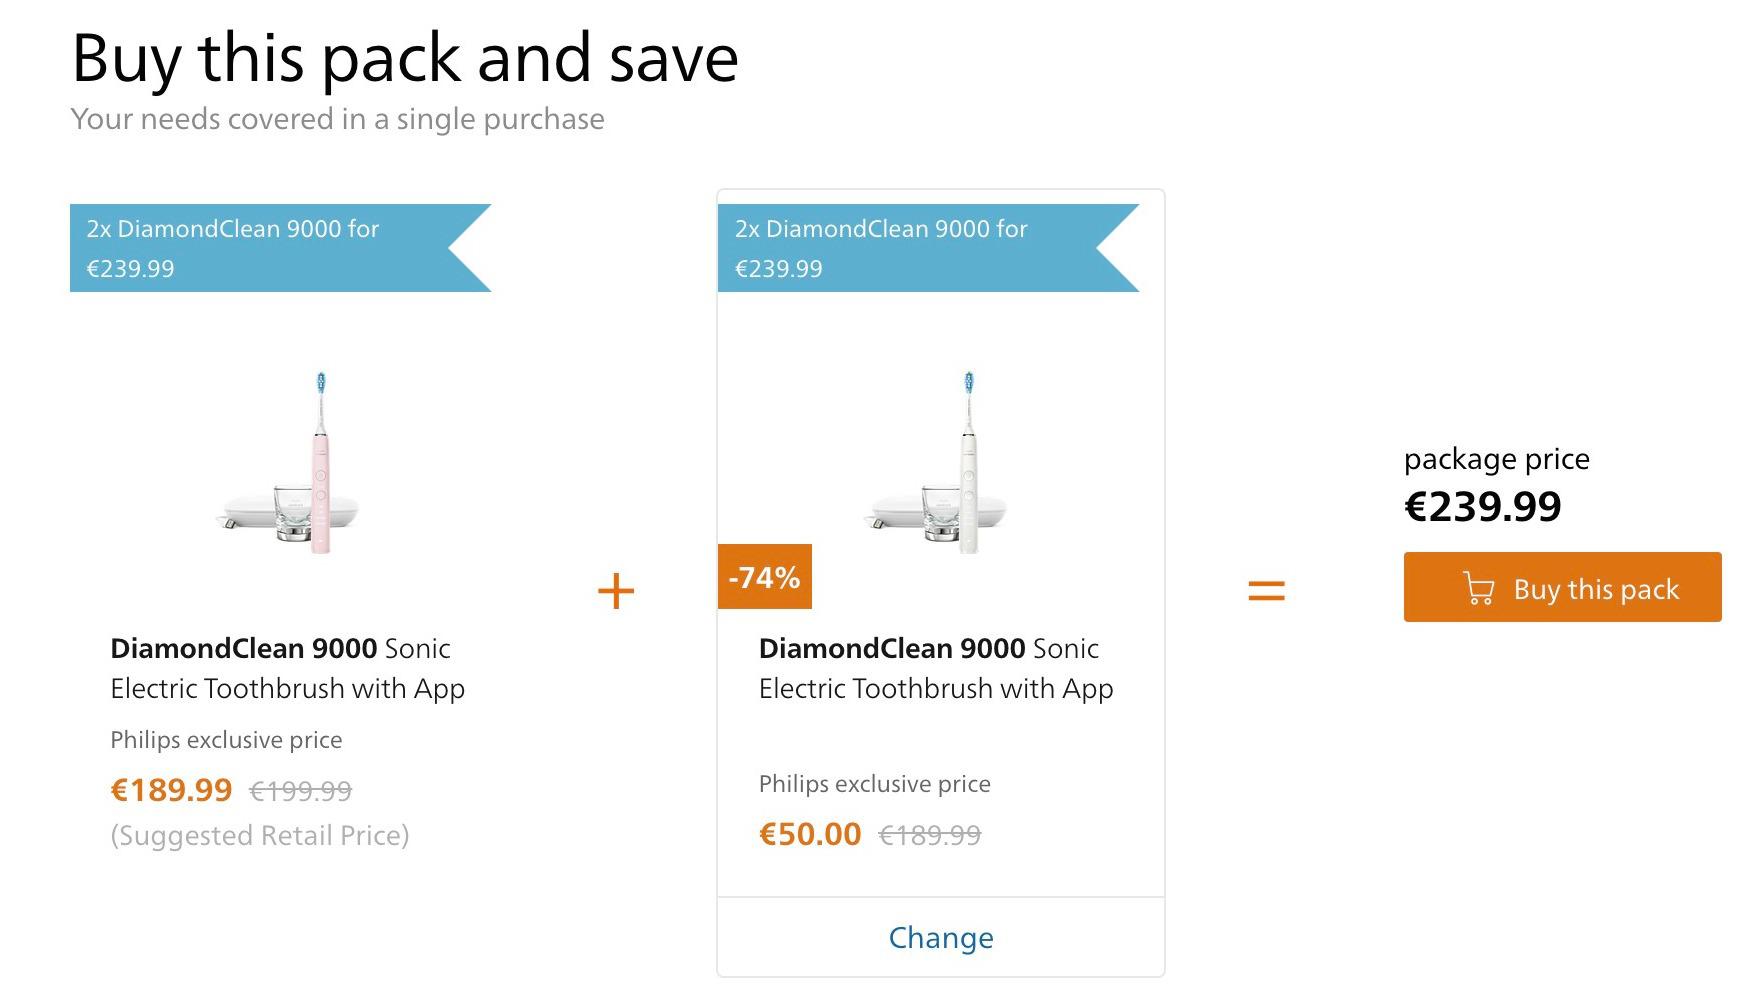Click the Change link under second toothbrush
Viewport: 1758px width, 996px height.
click(x=941, y=937)
